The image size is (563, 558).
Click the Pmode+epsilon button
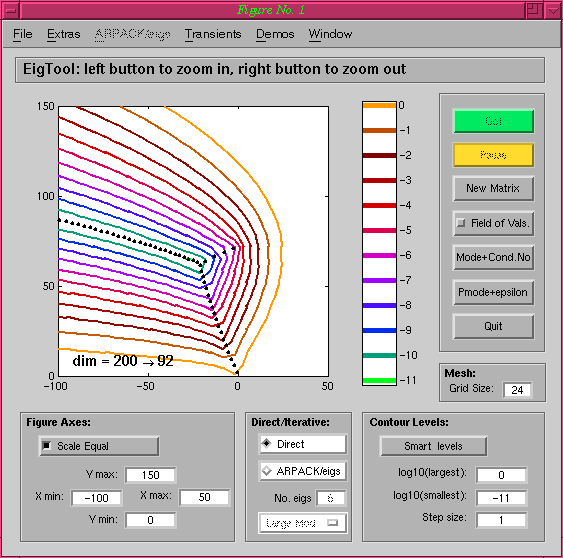point(493,292)
